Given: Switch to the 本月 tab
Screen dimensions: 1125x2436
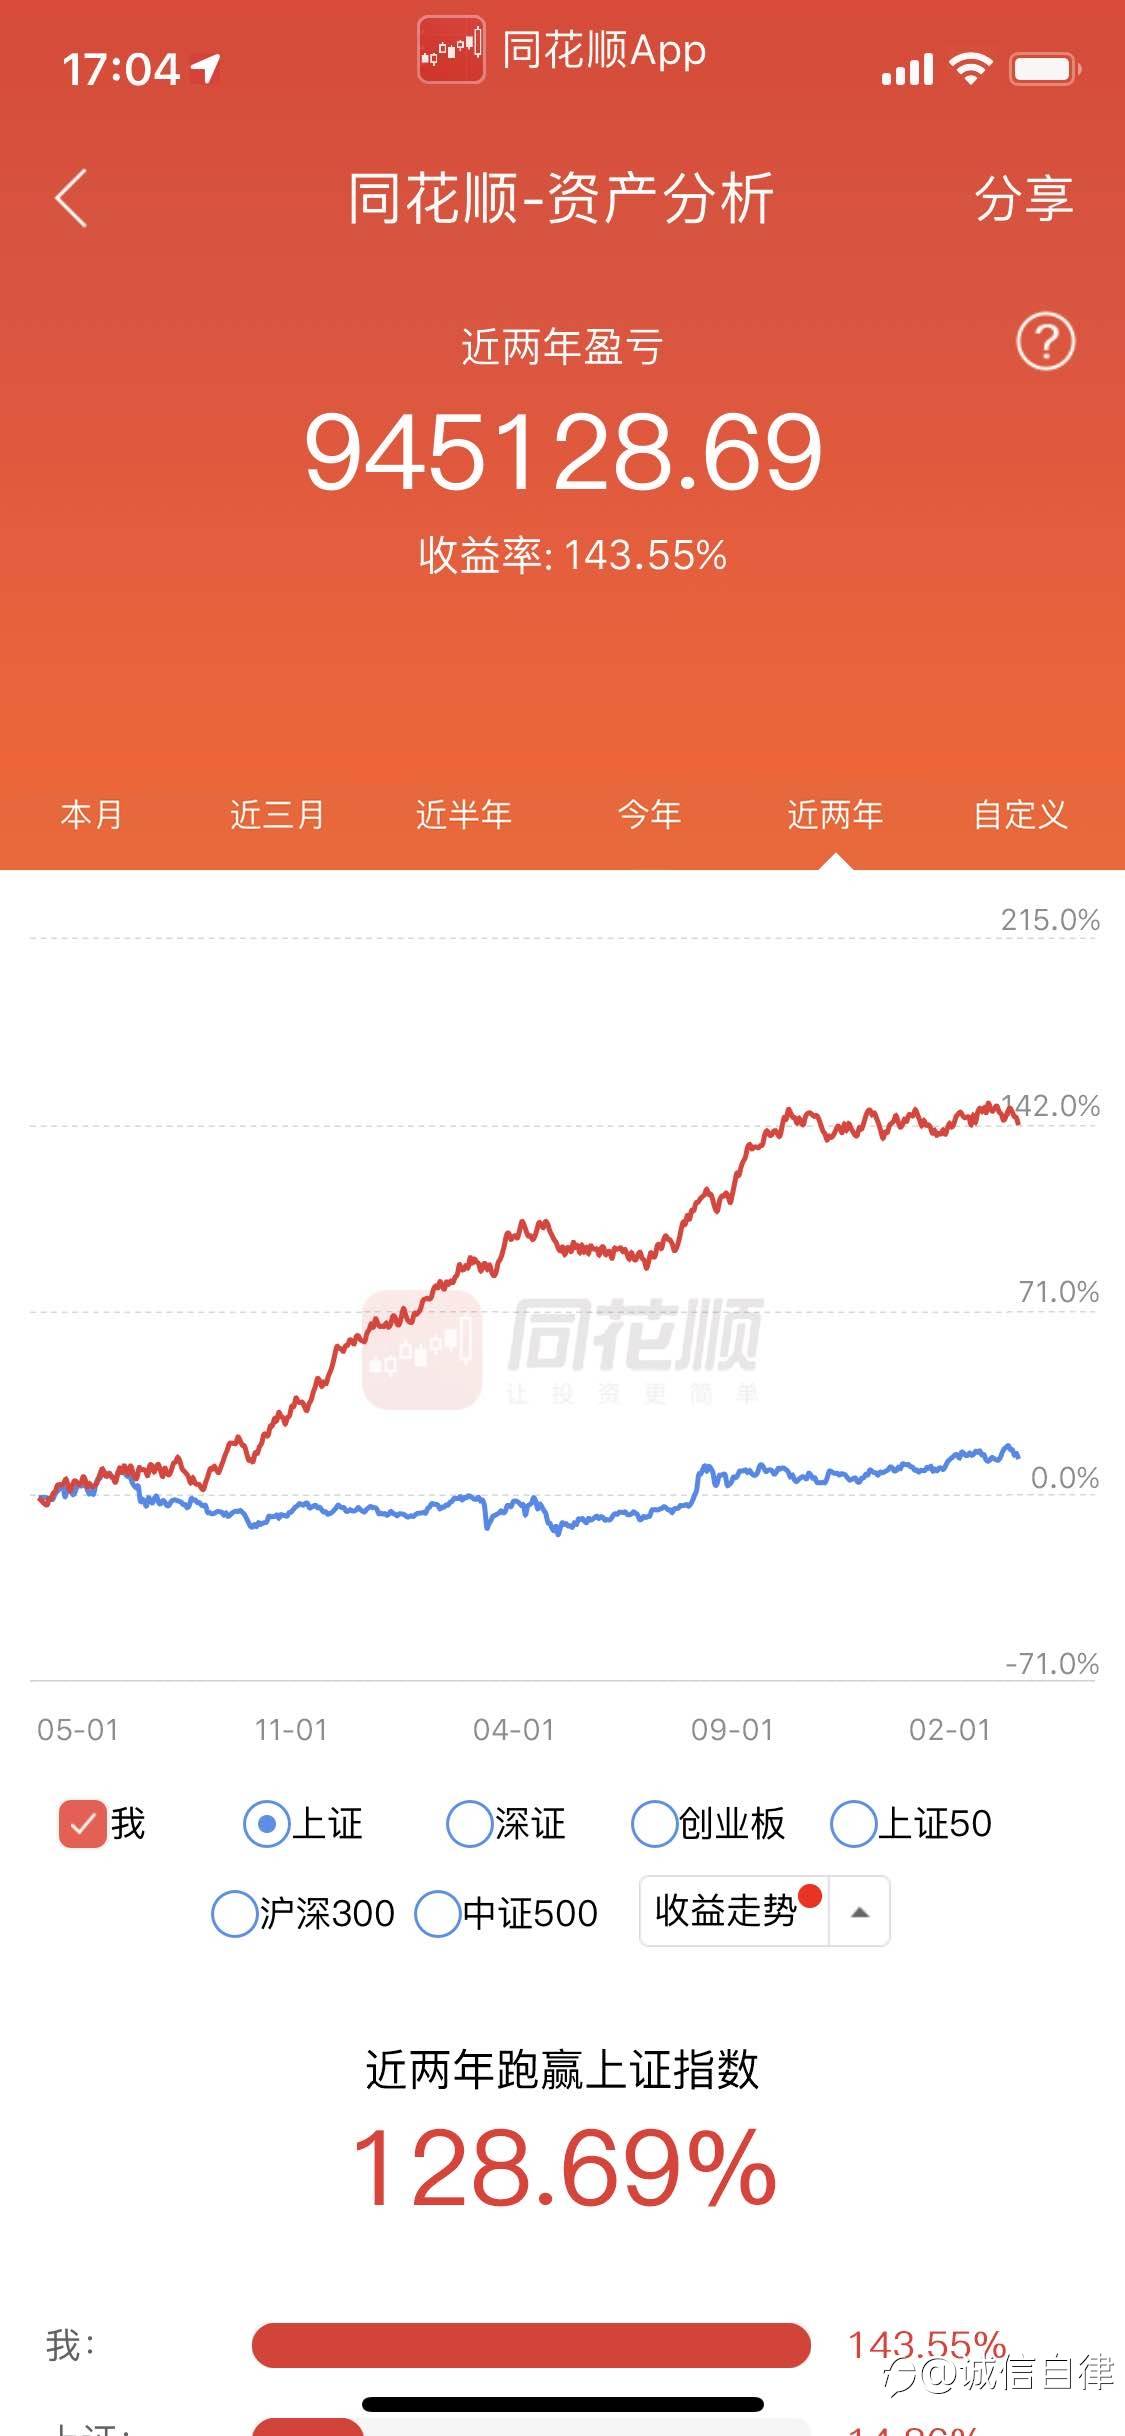Looking at the screenshot, I should pyautogui.click(x=91, y=815).
